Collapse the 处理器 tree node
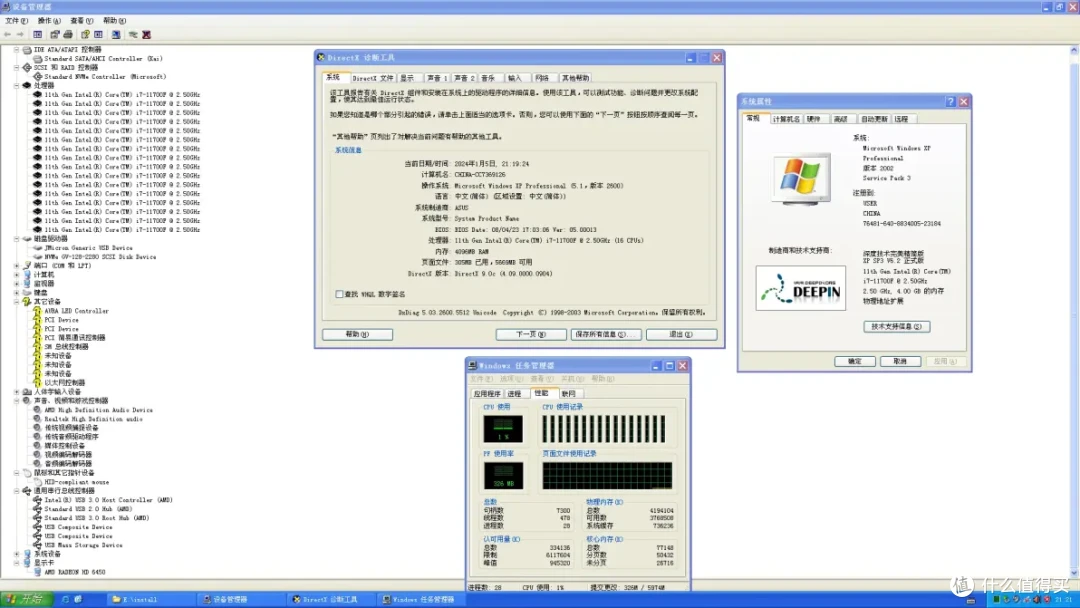 point(17,85)
